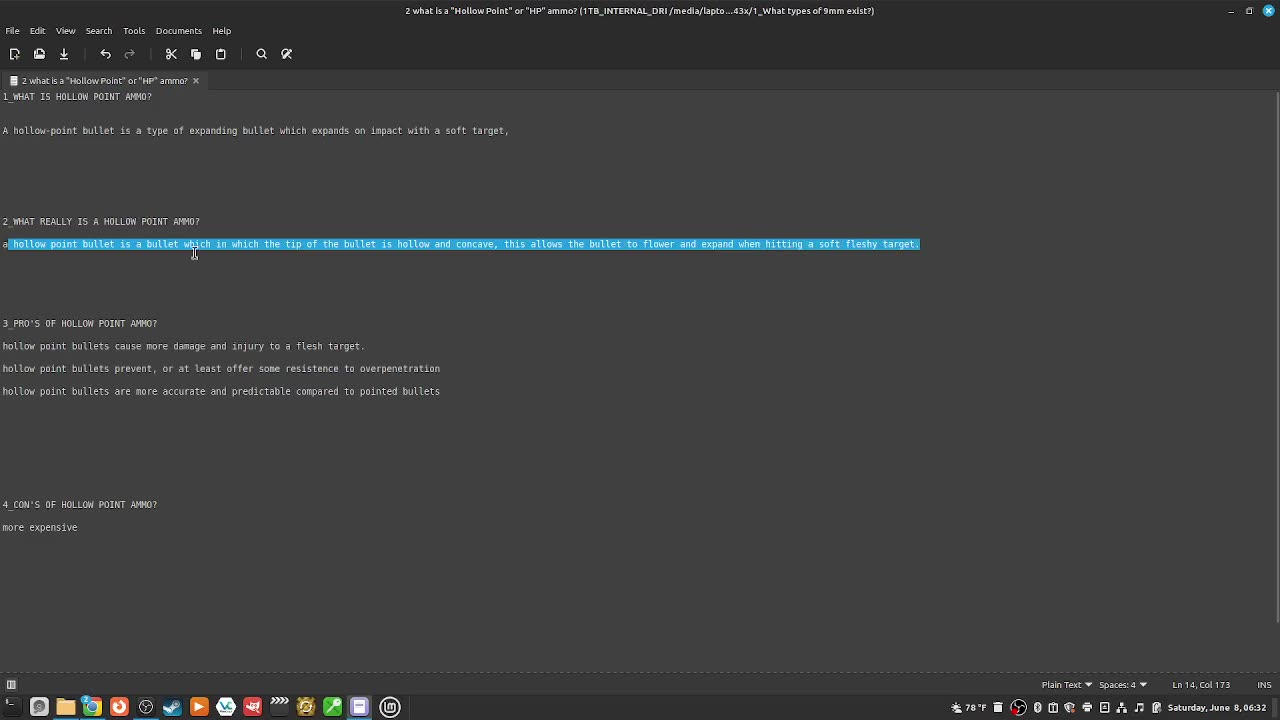Open the orange media player in taskbar
Screen dimensions: 1280x720
coord(199,707)
